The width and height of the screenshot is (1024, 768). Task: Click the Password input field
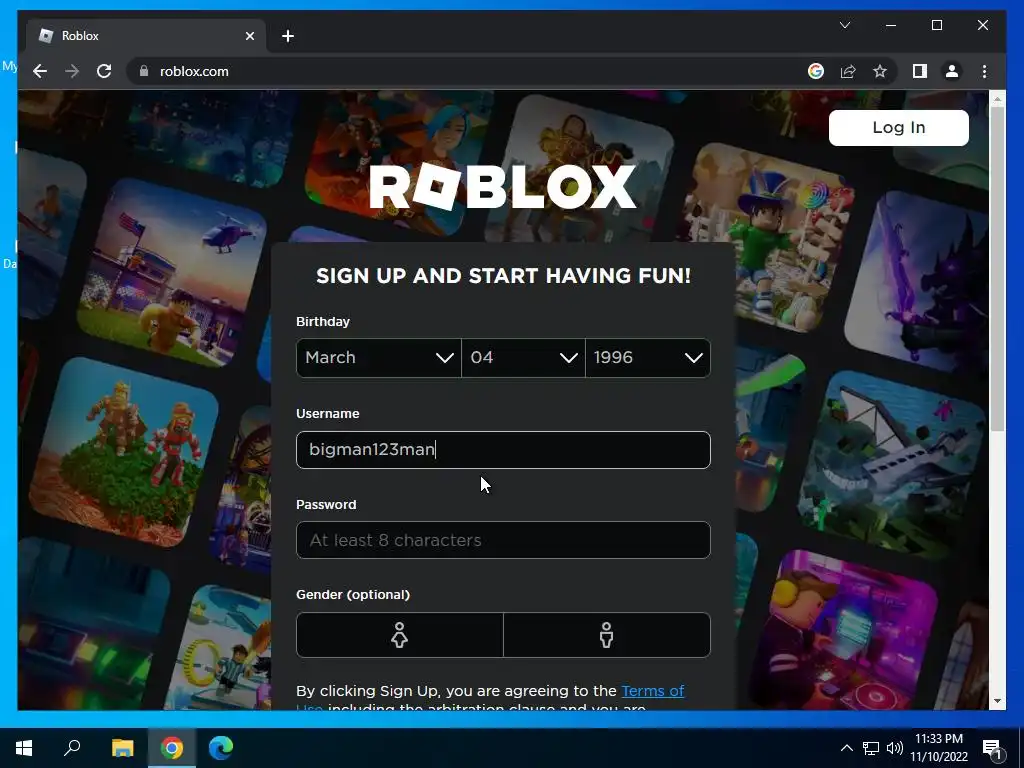click(503, 540)
